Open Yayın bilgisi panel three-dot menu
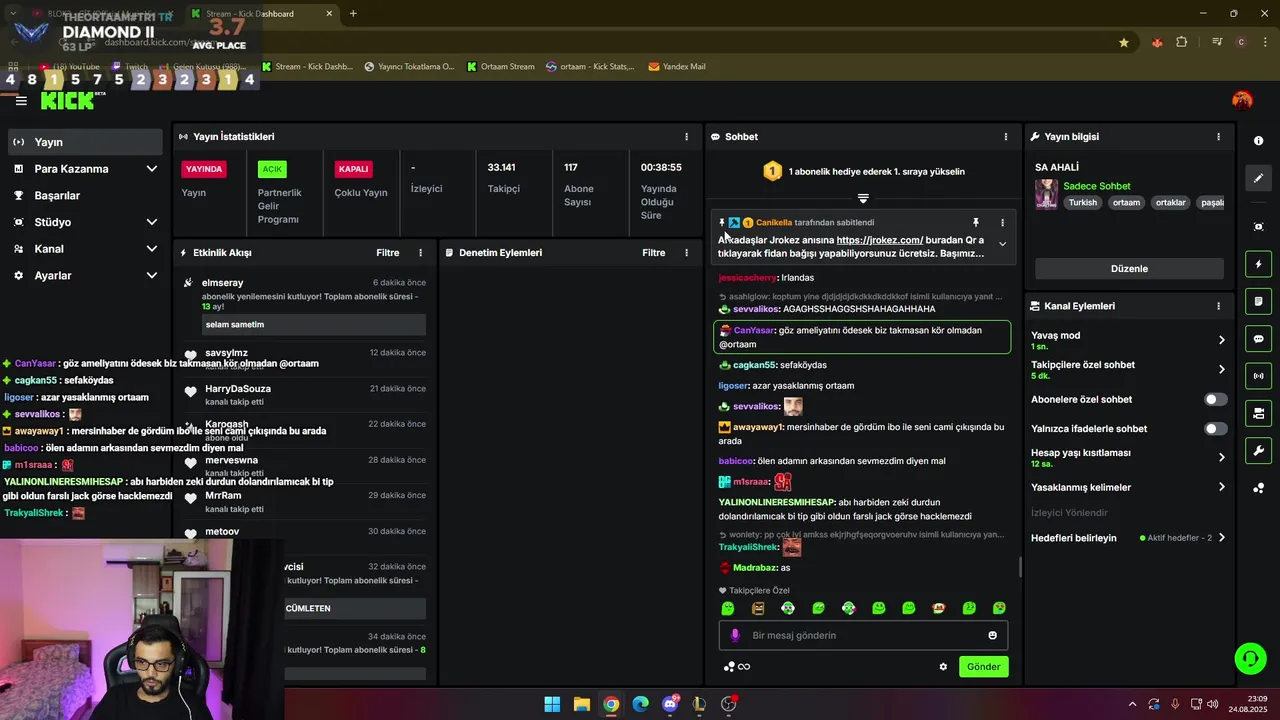Image resolution: width=1280 pixels, height=720 pixels. [x=1218, y=137]
